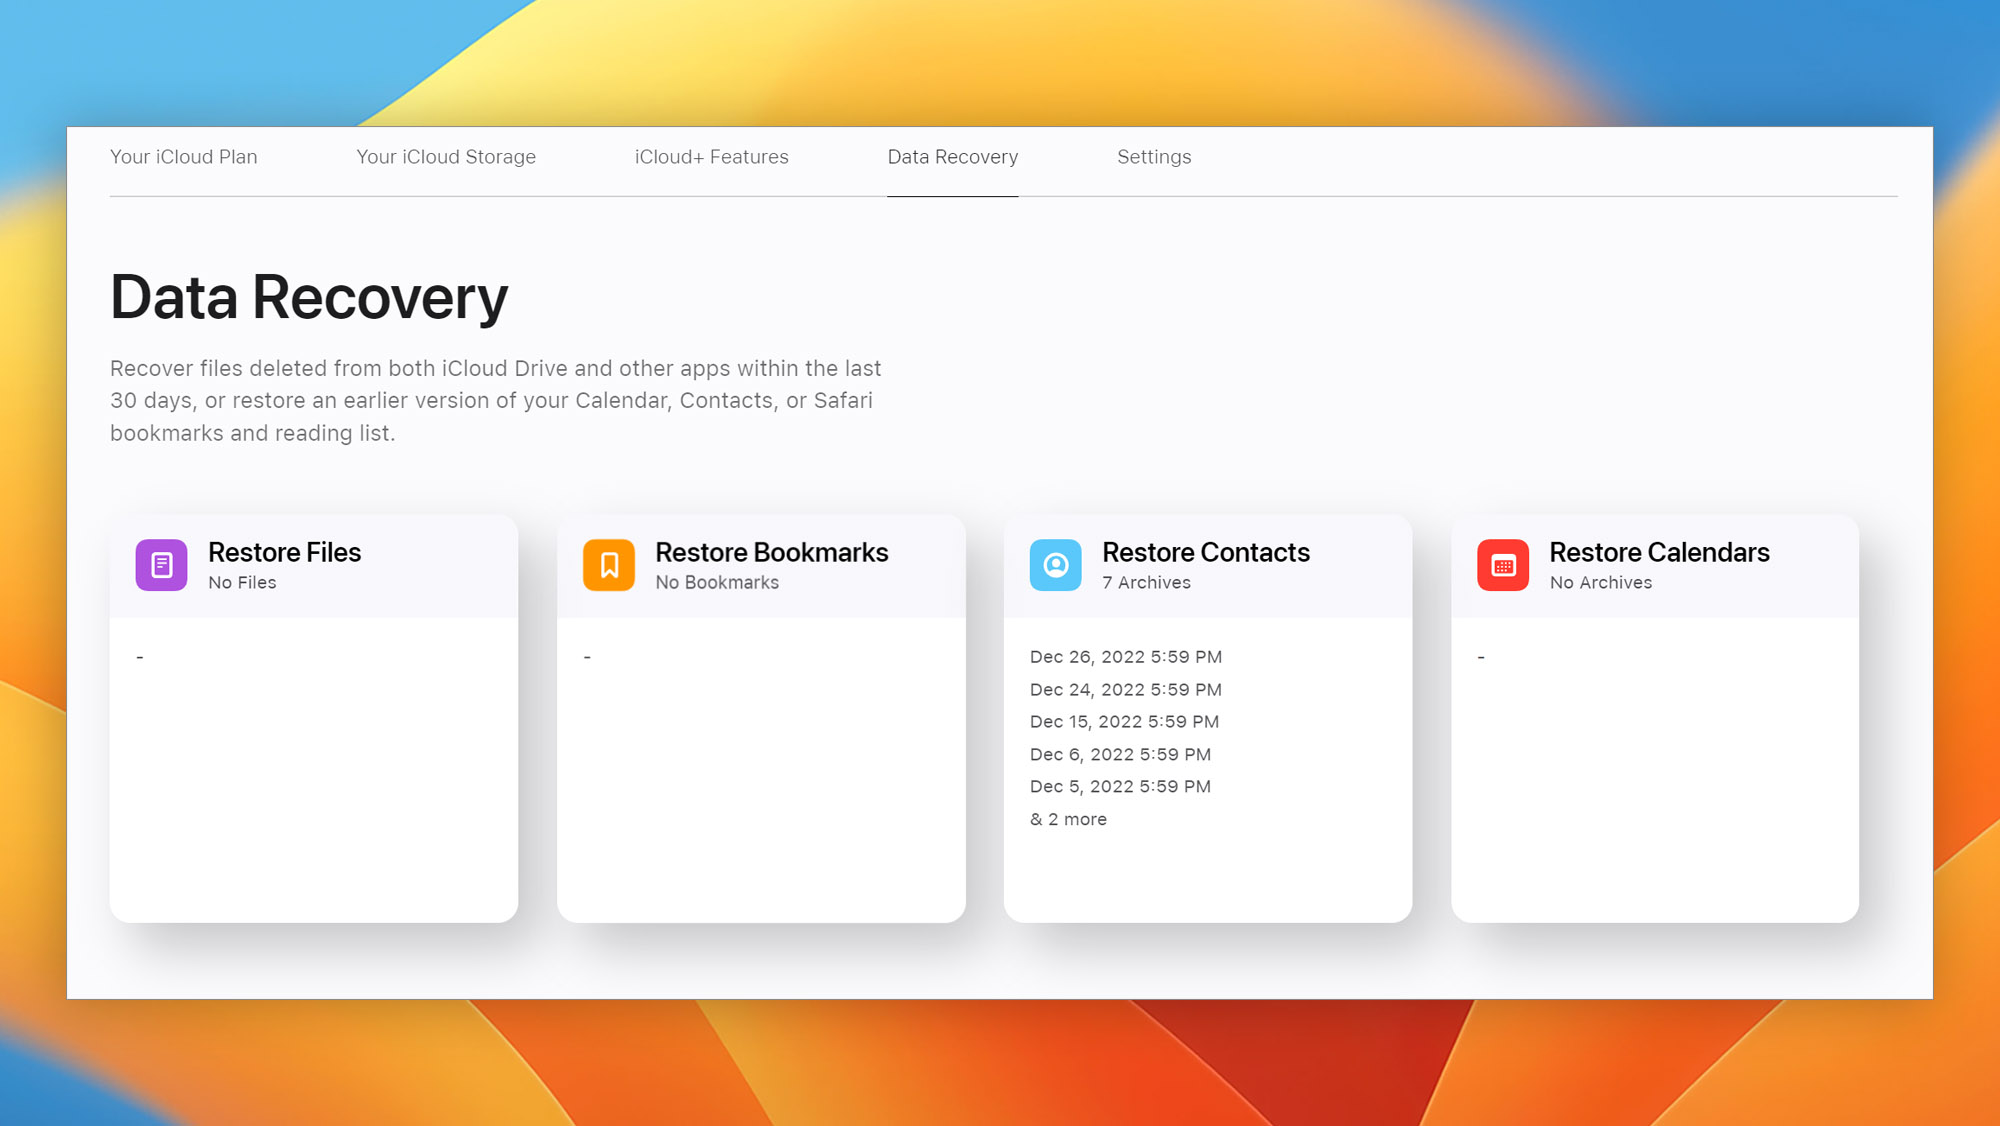
Task: Click the '& 2 more' archives link
Action: tap(1069, 820)
